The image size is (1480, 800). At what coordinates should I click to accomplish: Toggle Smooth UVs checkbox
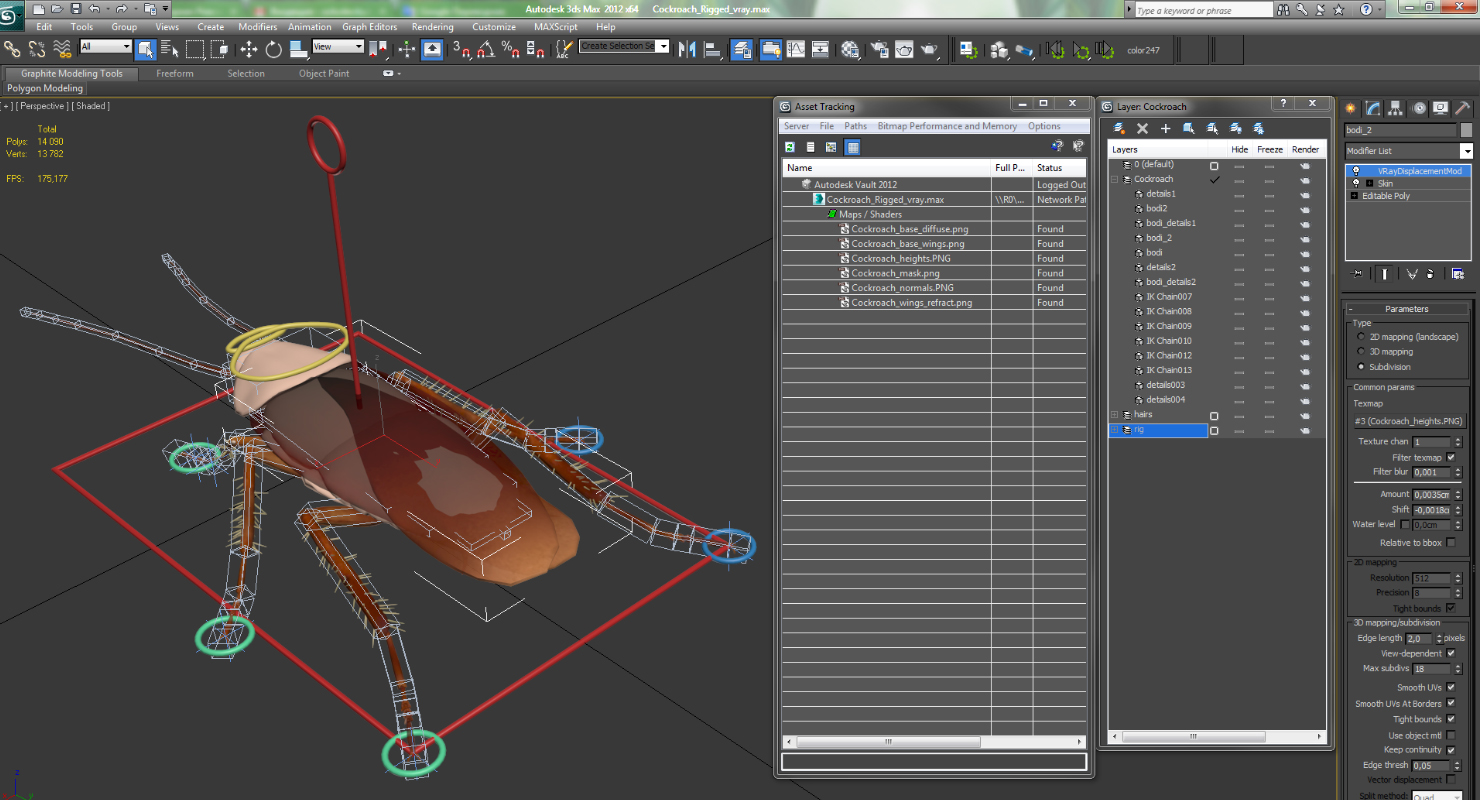pyautogui.click(x=1451, y=687)
